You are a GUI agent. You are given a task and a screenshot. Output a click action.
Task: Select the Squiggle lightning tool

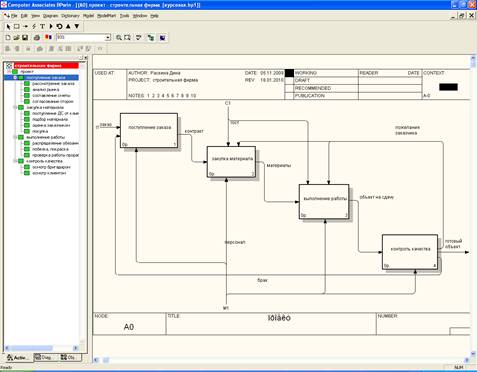coord(34,26)
